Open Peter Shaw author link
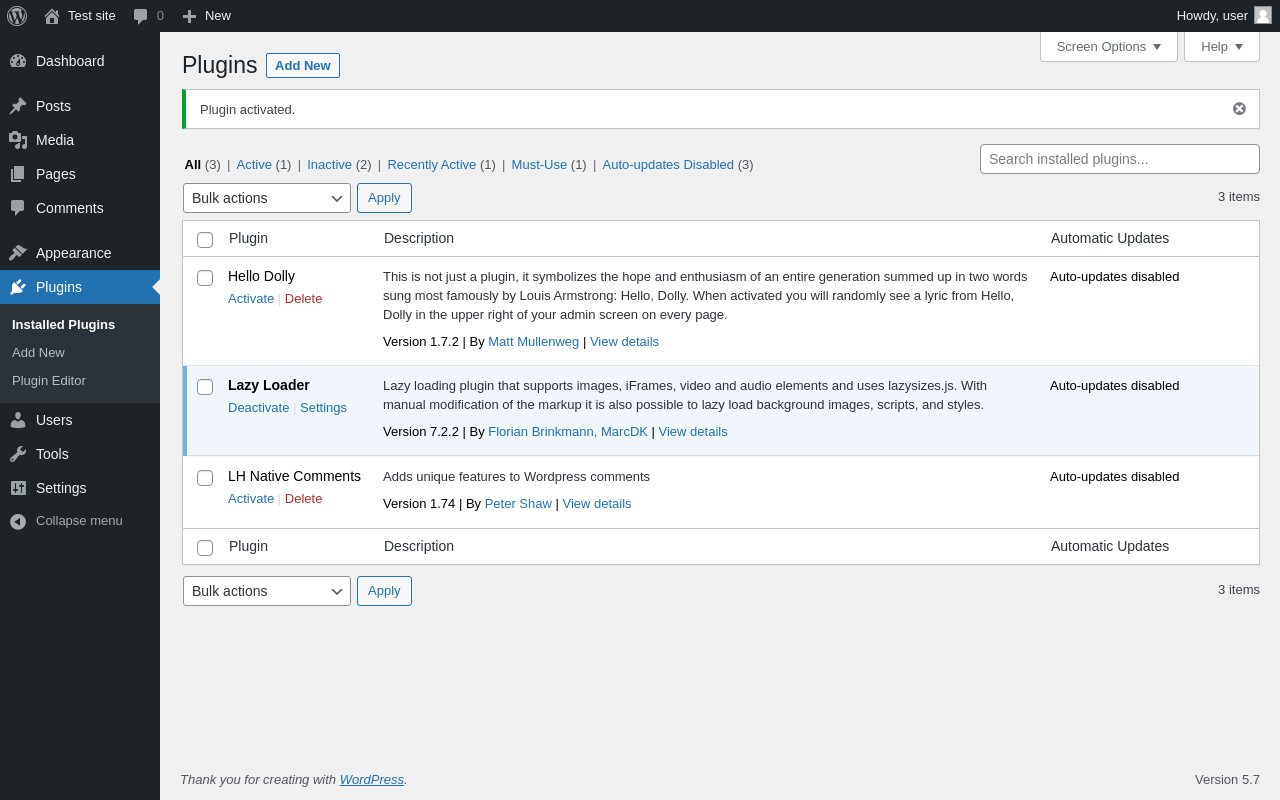The height and width of the screenshot is (800, 1280). (x=518, y=504)
